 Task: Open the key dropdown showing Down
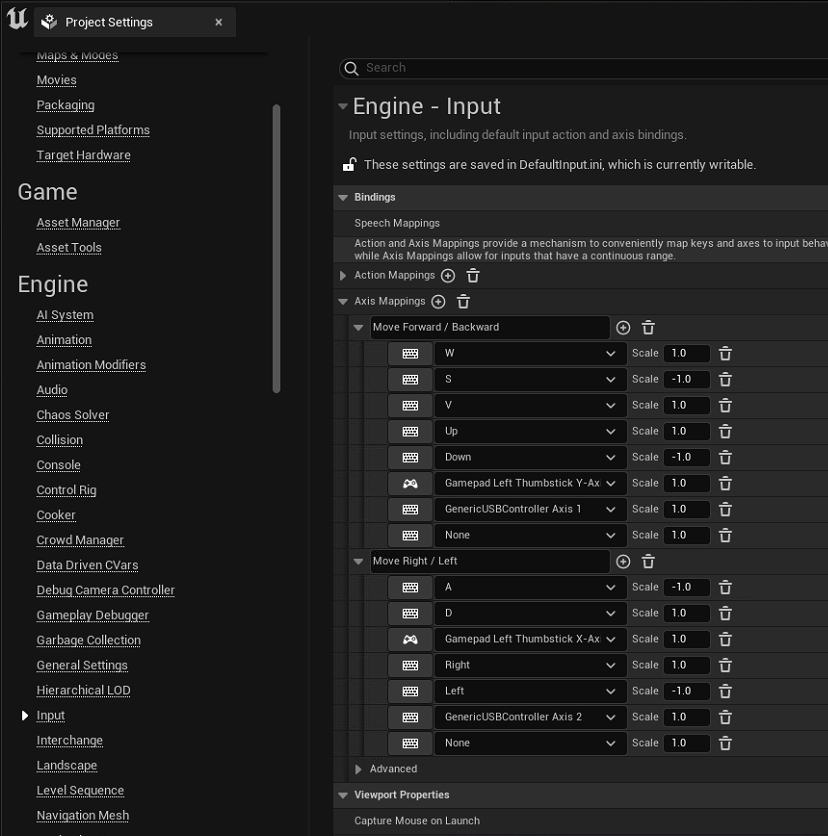530,458
